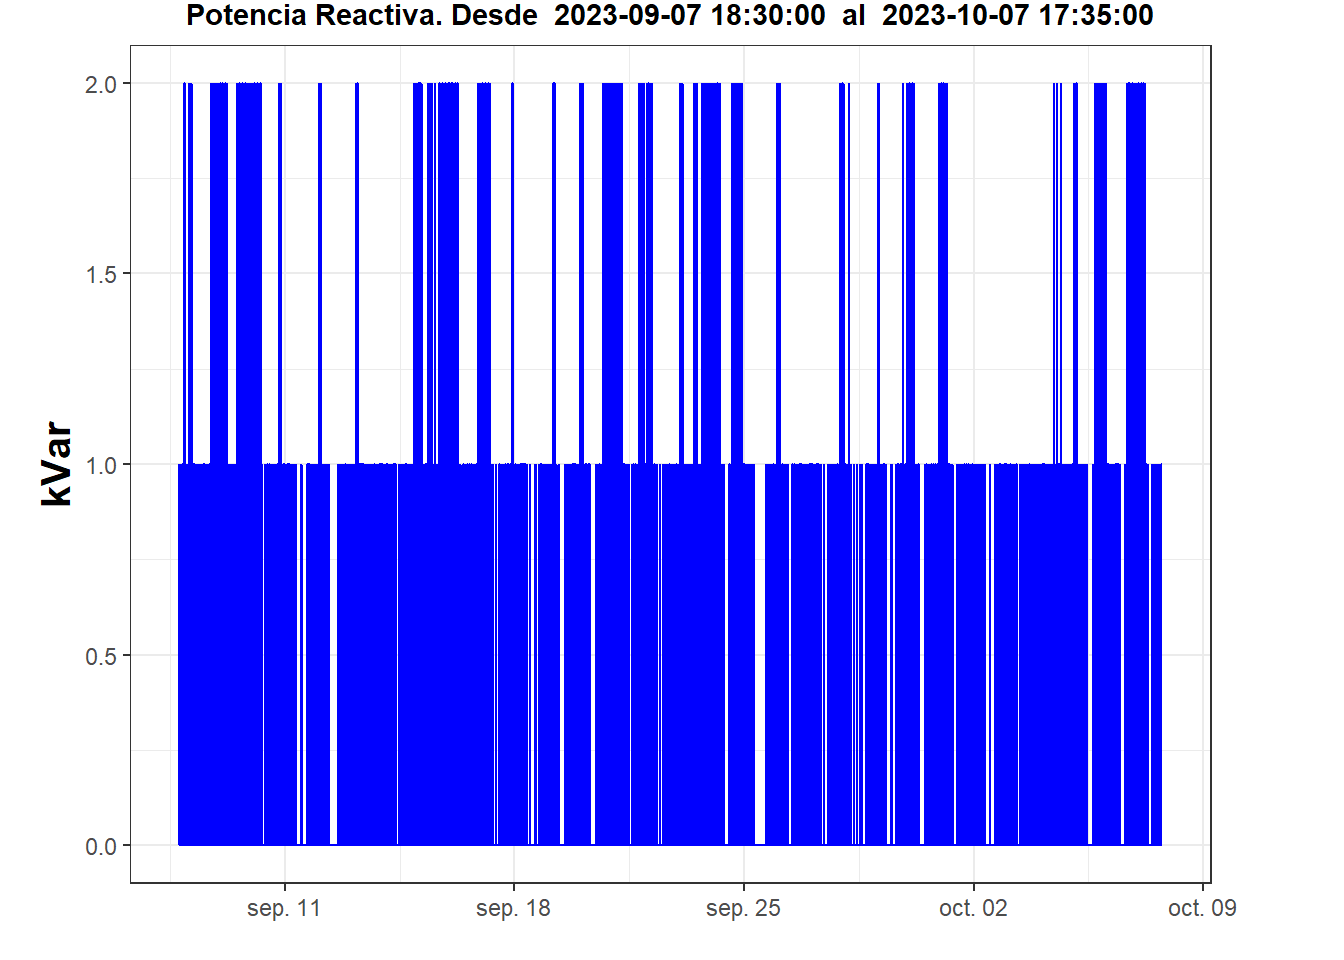
Task: Select the "oct. 02" x-axis label
Action: (x=973, y=908)
